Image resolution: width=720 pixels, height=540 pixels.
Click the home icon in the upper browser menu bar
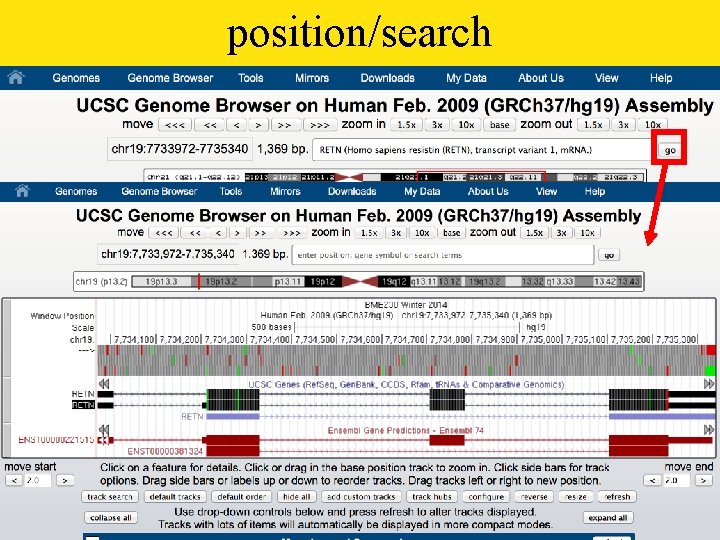tap(16, 77)
